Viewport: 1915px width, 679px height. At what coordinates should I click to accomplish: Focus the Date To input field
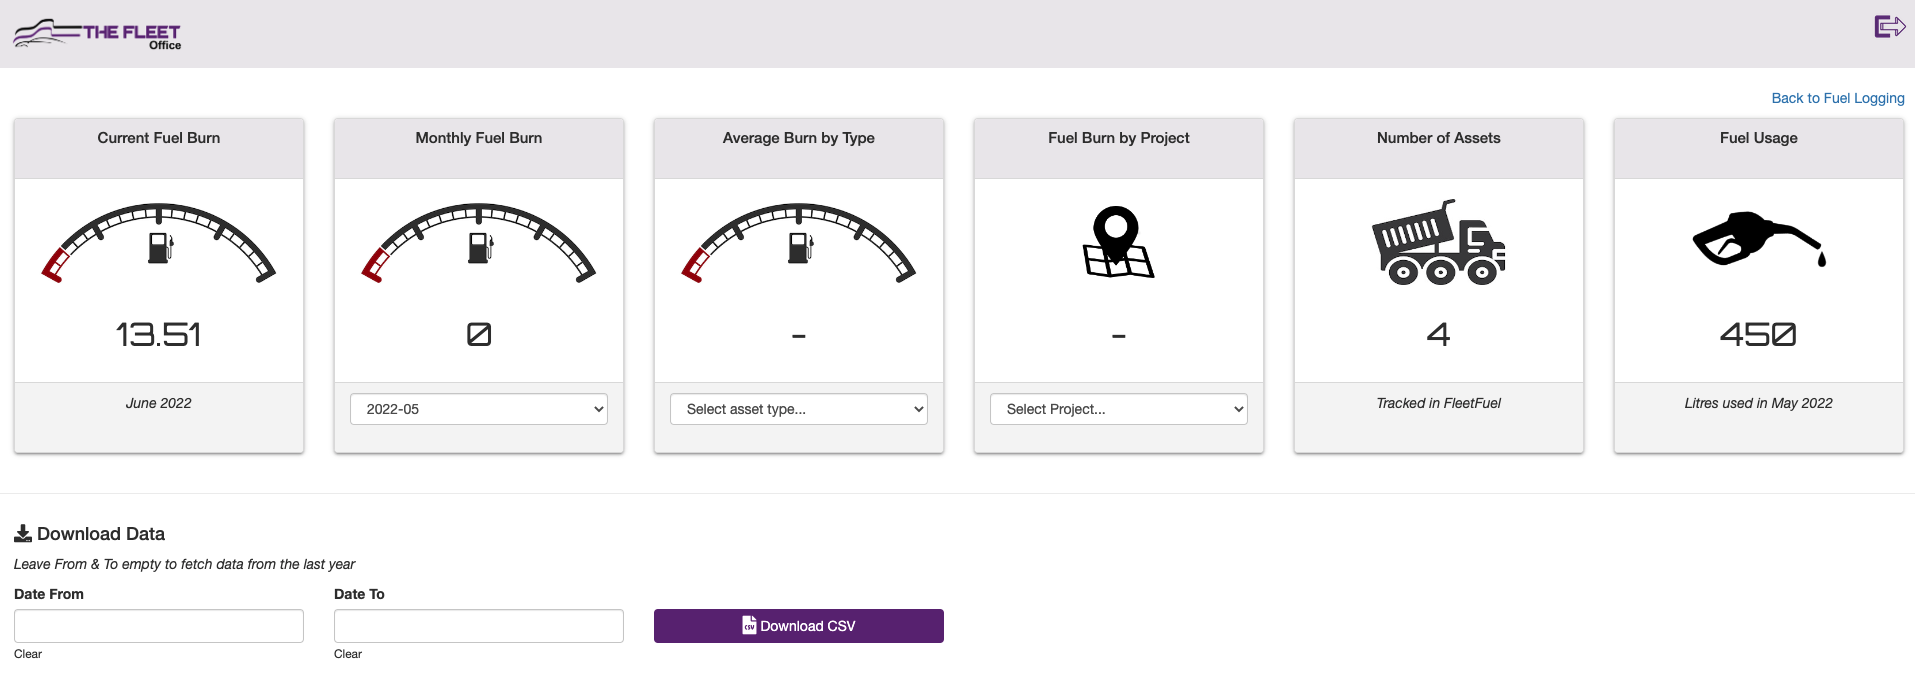coord(479,626)
